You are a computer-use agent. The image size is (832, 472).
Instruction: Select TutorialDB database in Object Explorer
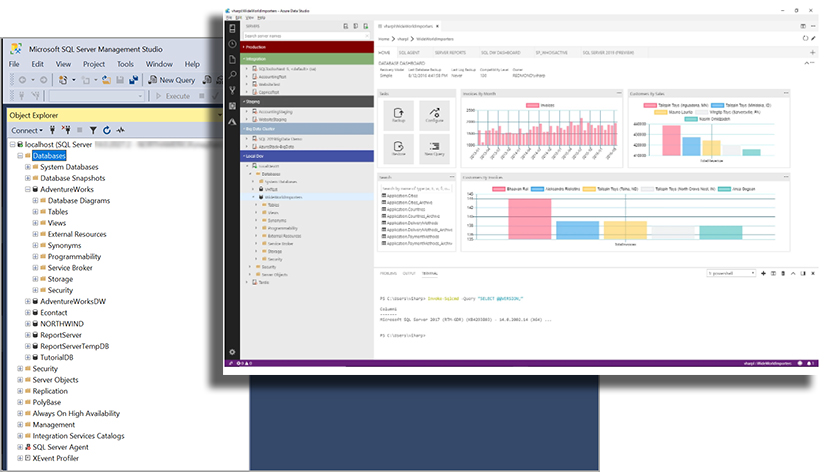tap(57, 357)
